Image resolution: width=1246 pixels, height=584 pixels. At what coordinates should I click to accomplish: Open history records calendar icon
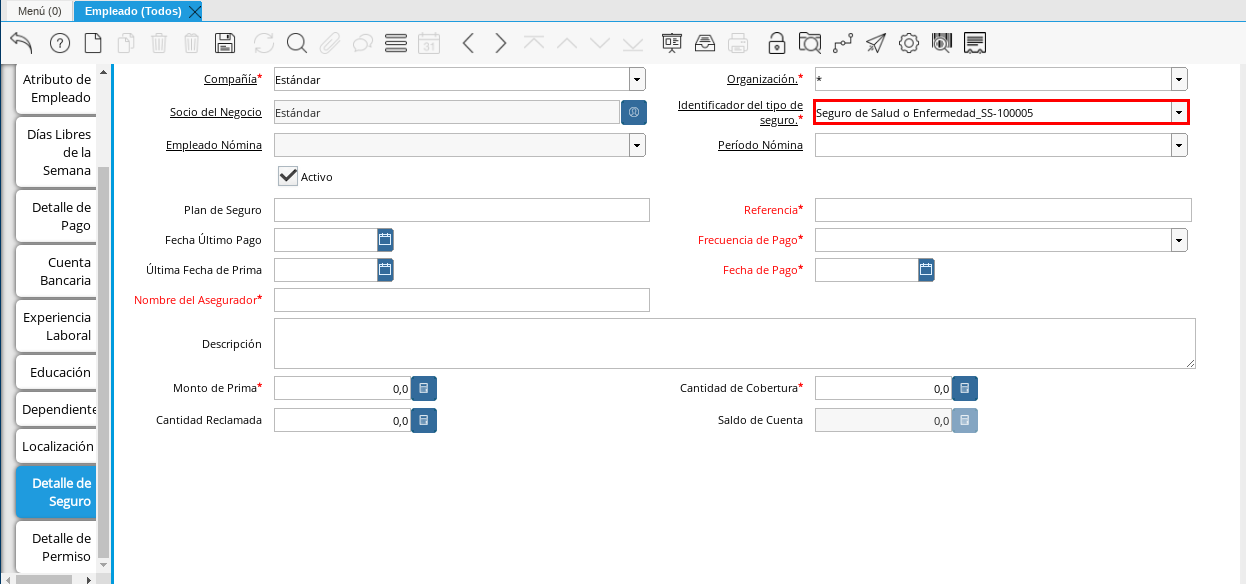(429, 43)
